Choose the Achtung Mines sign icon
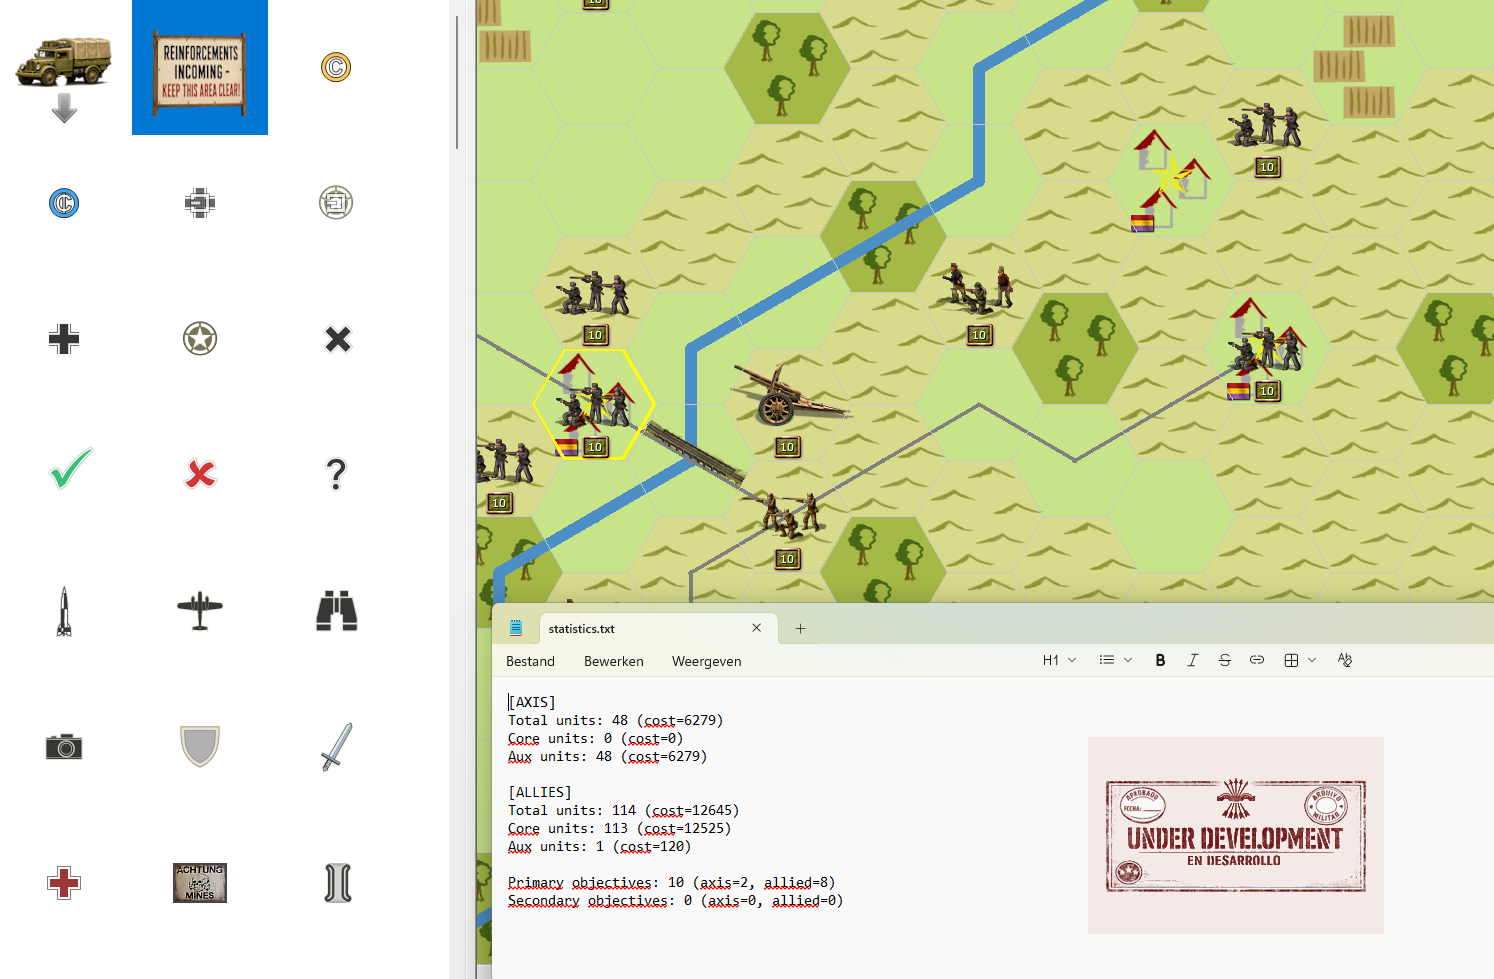 pyautogui.click(x=200, y=883)
